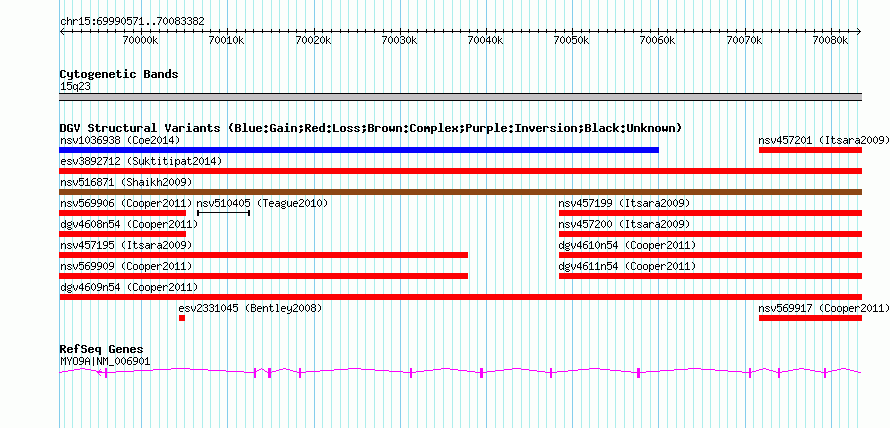
Task: Click the 70050k scale tick label
Action: pyautogui.click(x=571, y=40)
